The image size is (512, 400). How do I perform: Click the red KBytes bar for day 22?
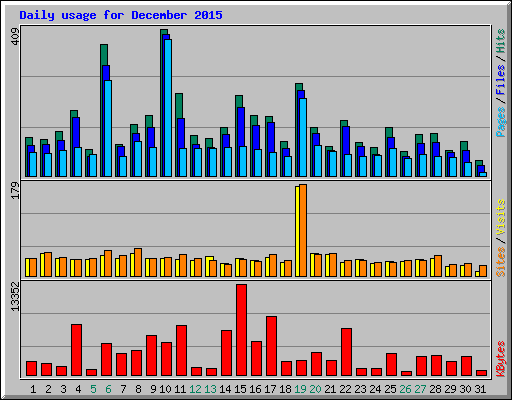click(346, 352)
